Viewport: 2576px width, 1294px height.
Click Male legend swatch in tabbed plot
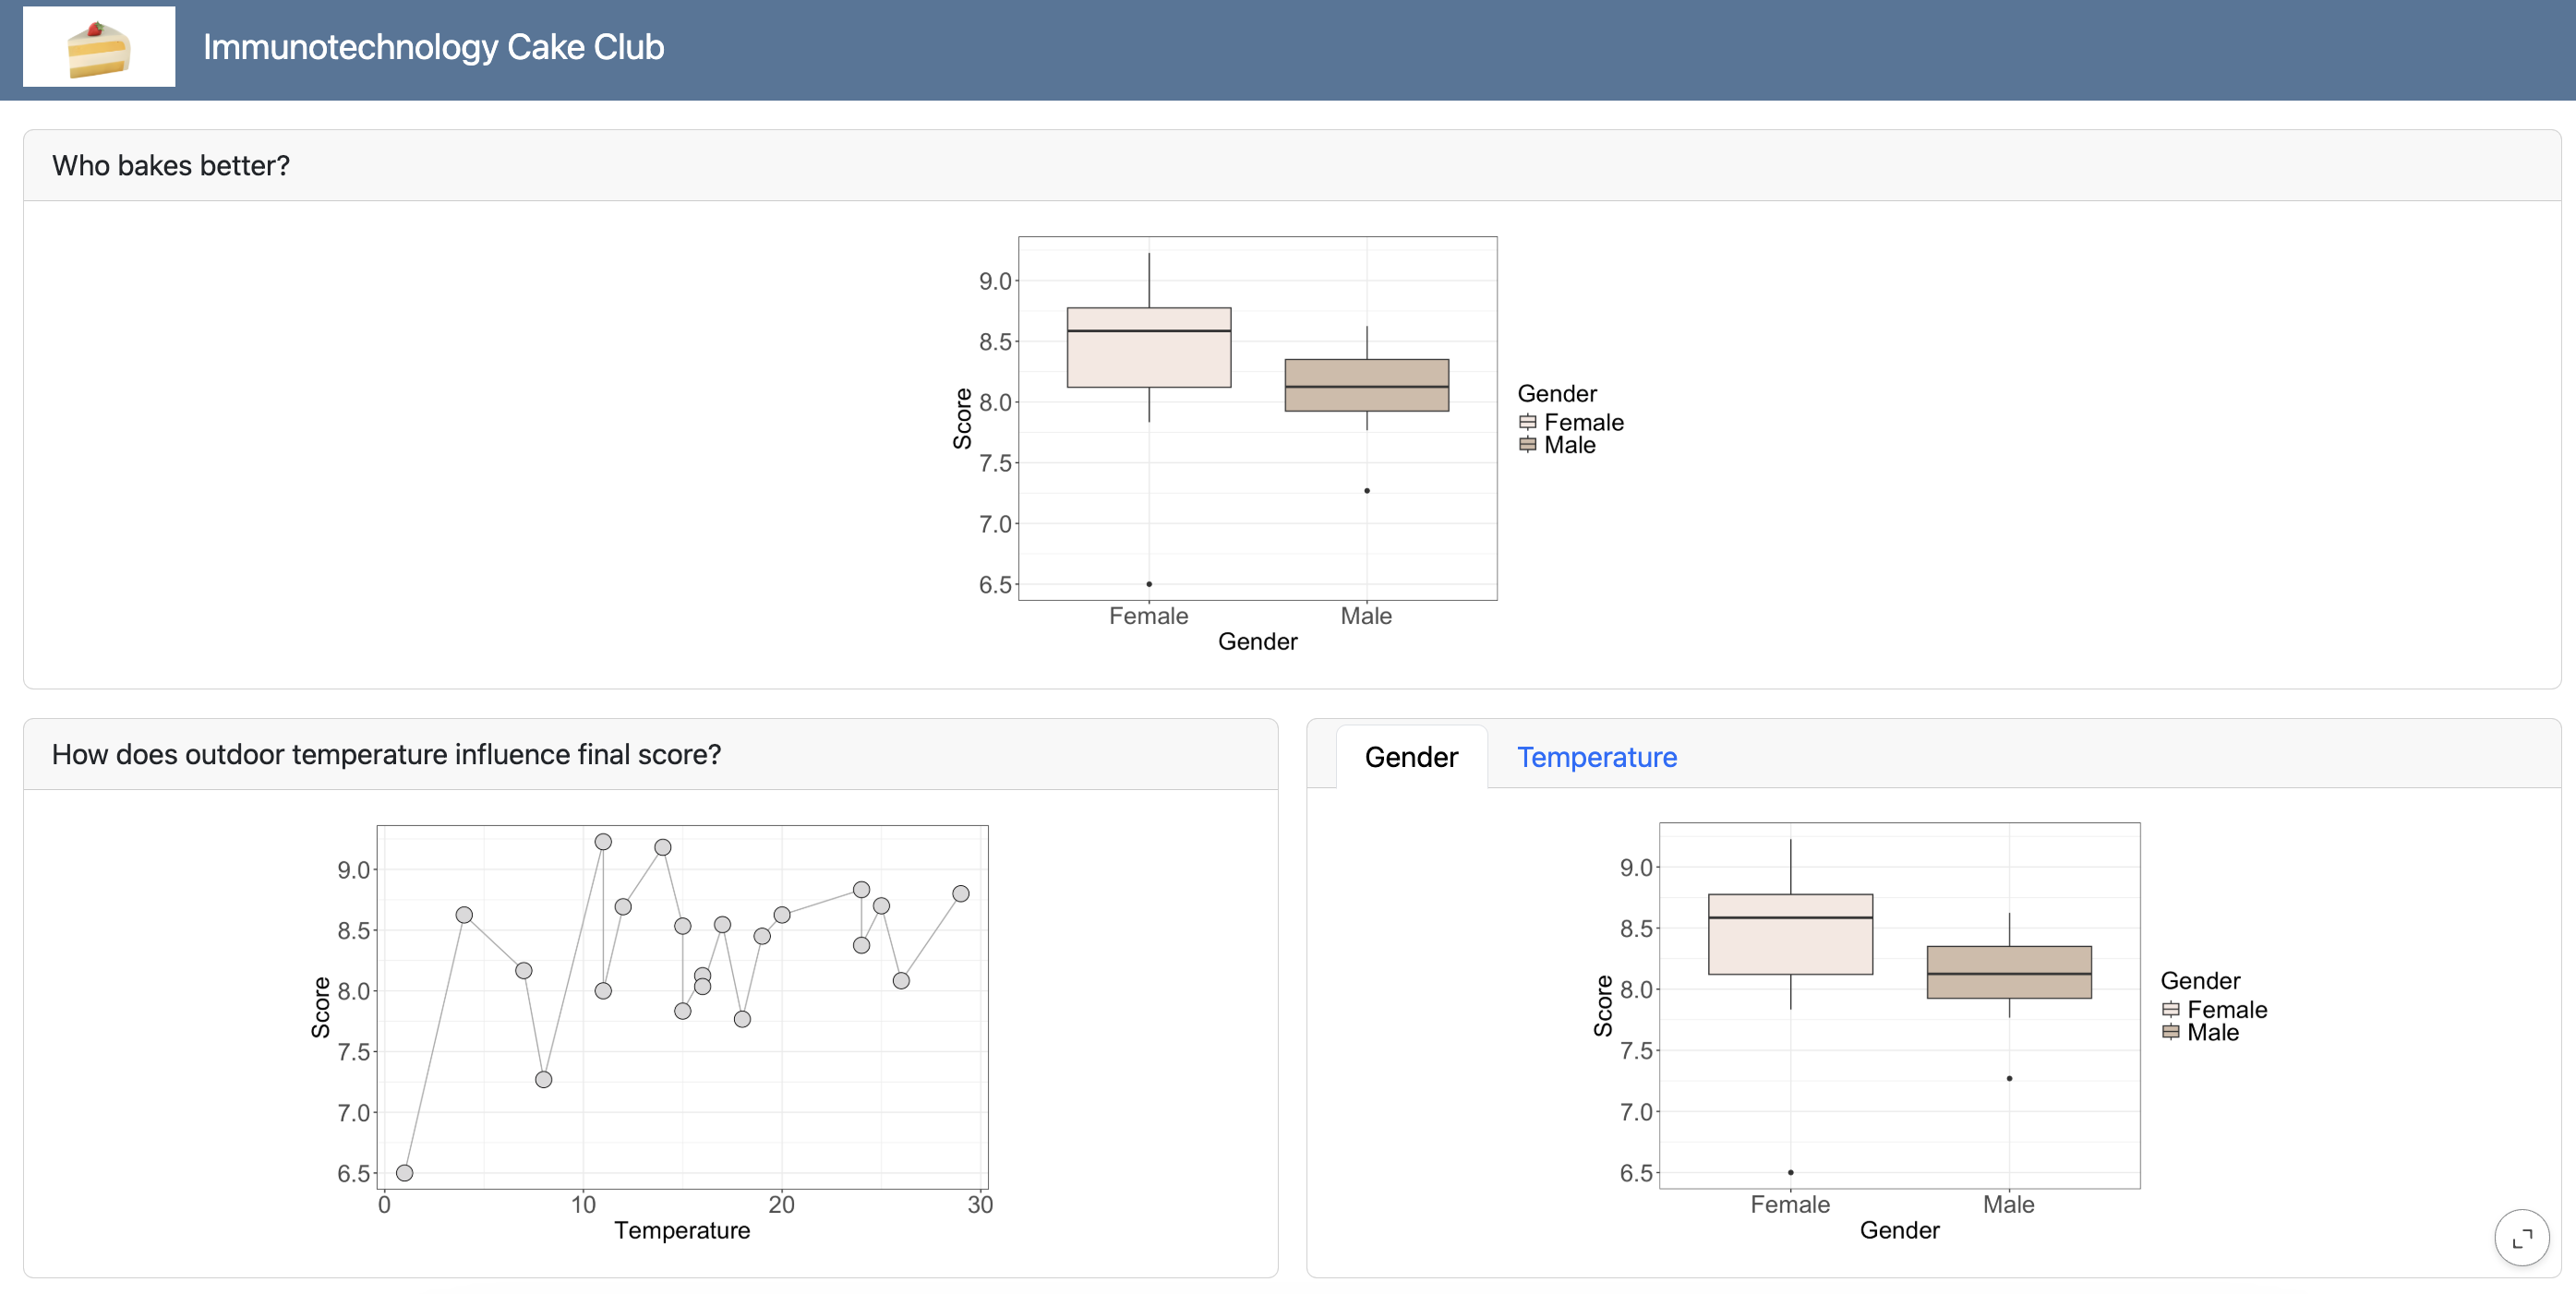coord(2170,1032)
